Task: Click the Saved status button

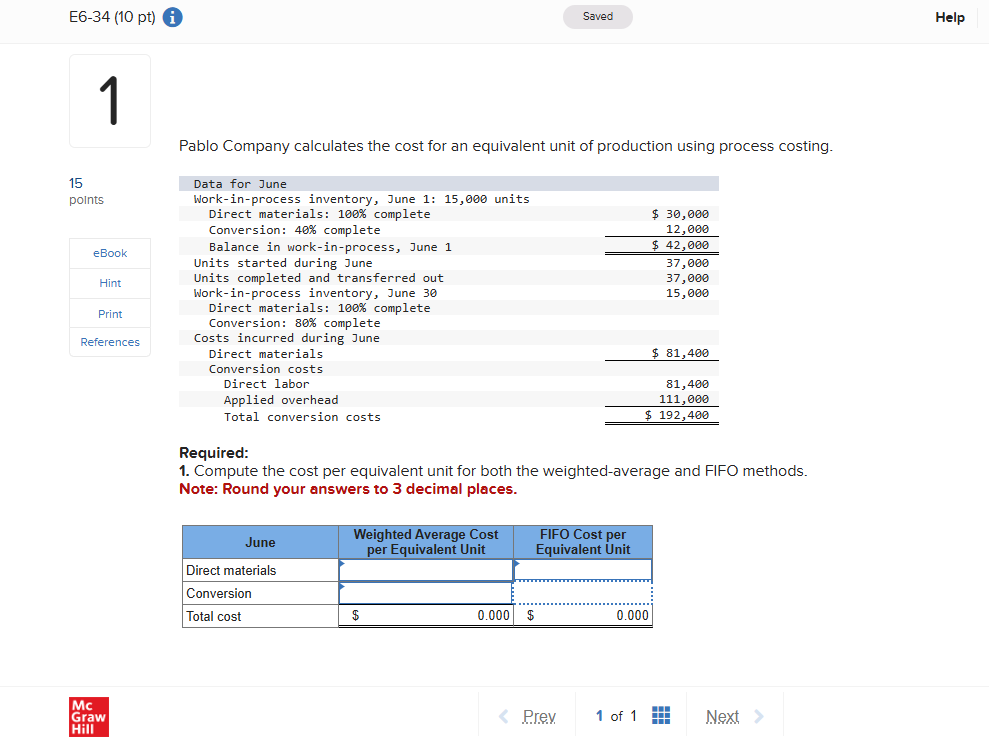Action: [x=597, y=16]
